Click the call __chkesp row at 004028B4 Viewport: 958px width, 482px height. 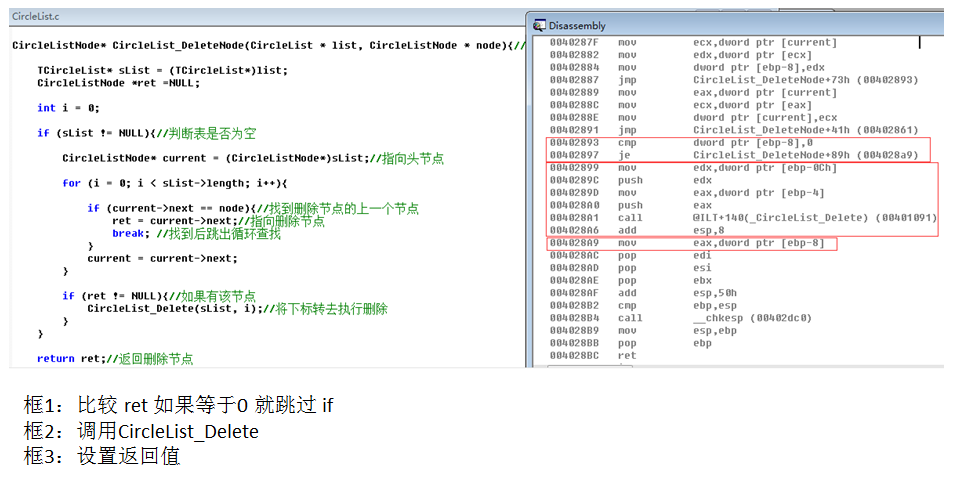tap(680, 318)
